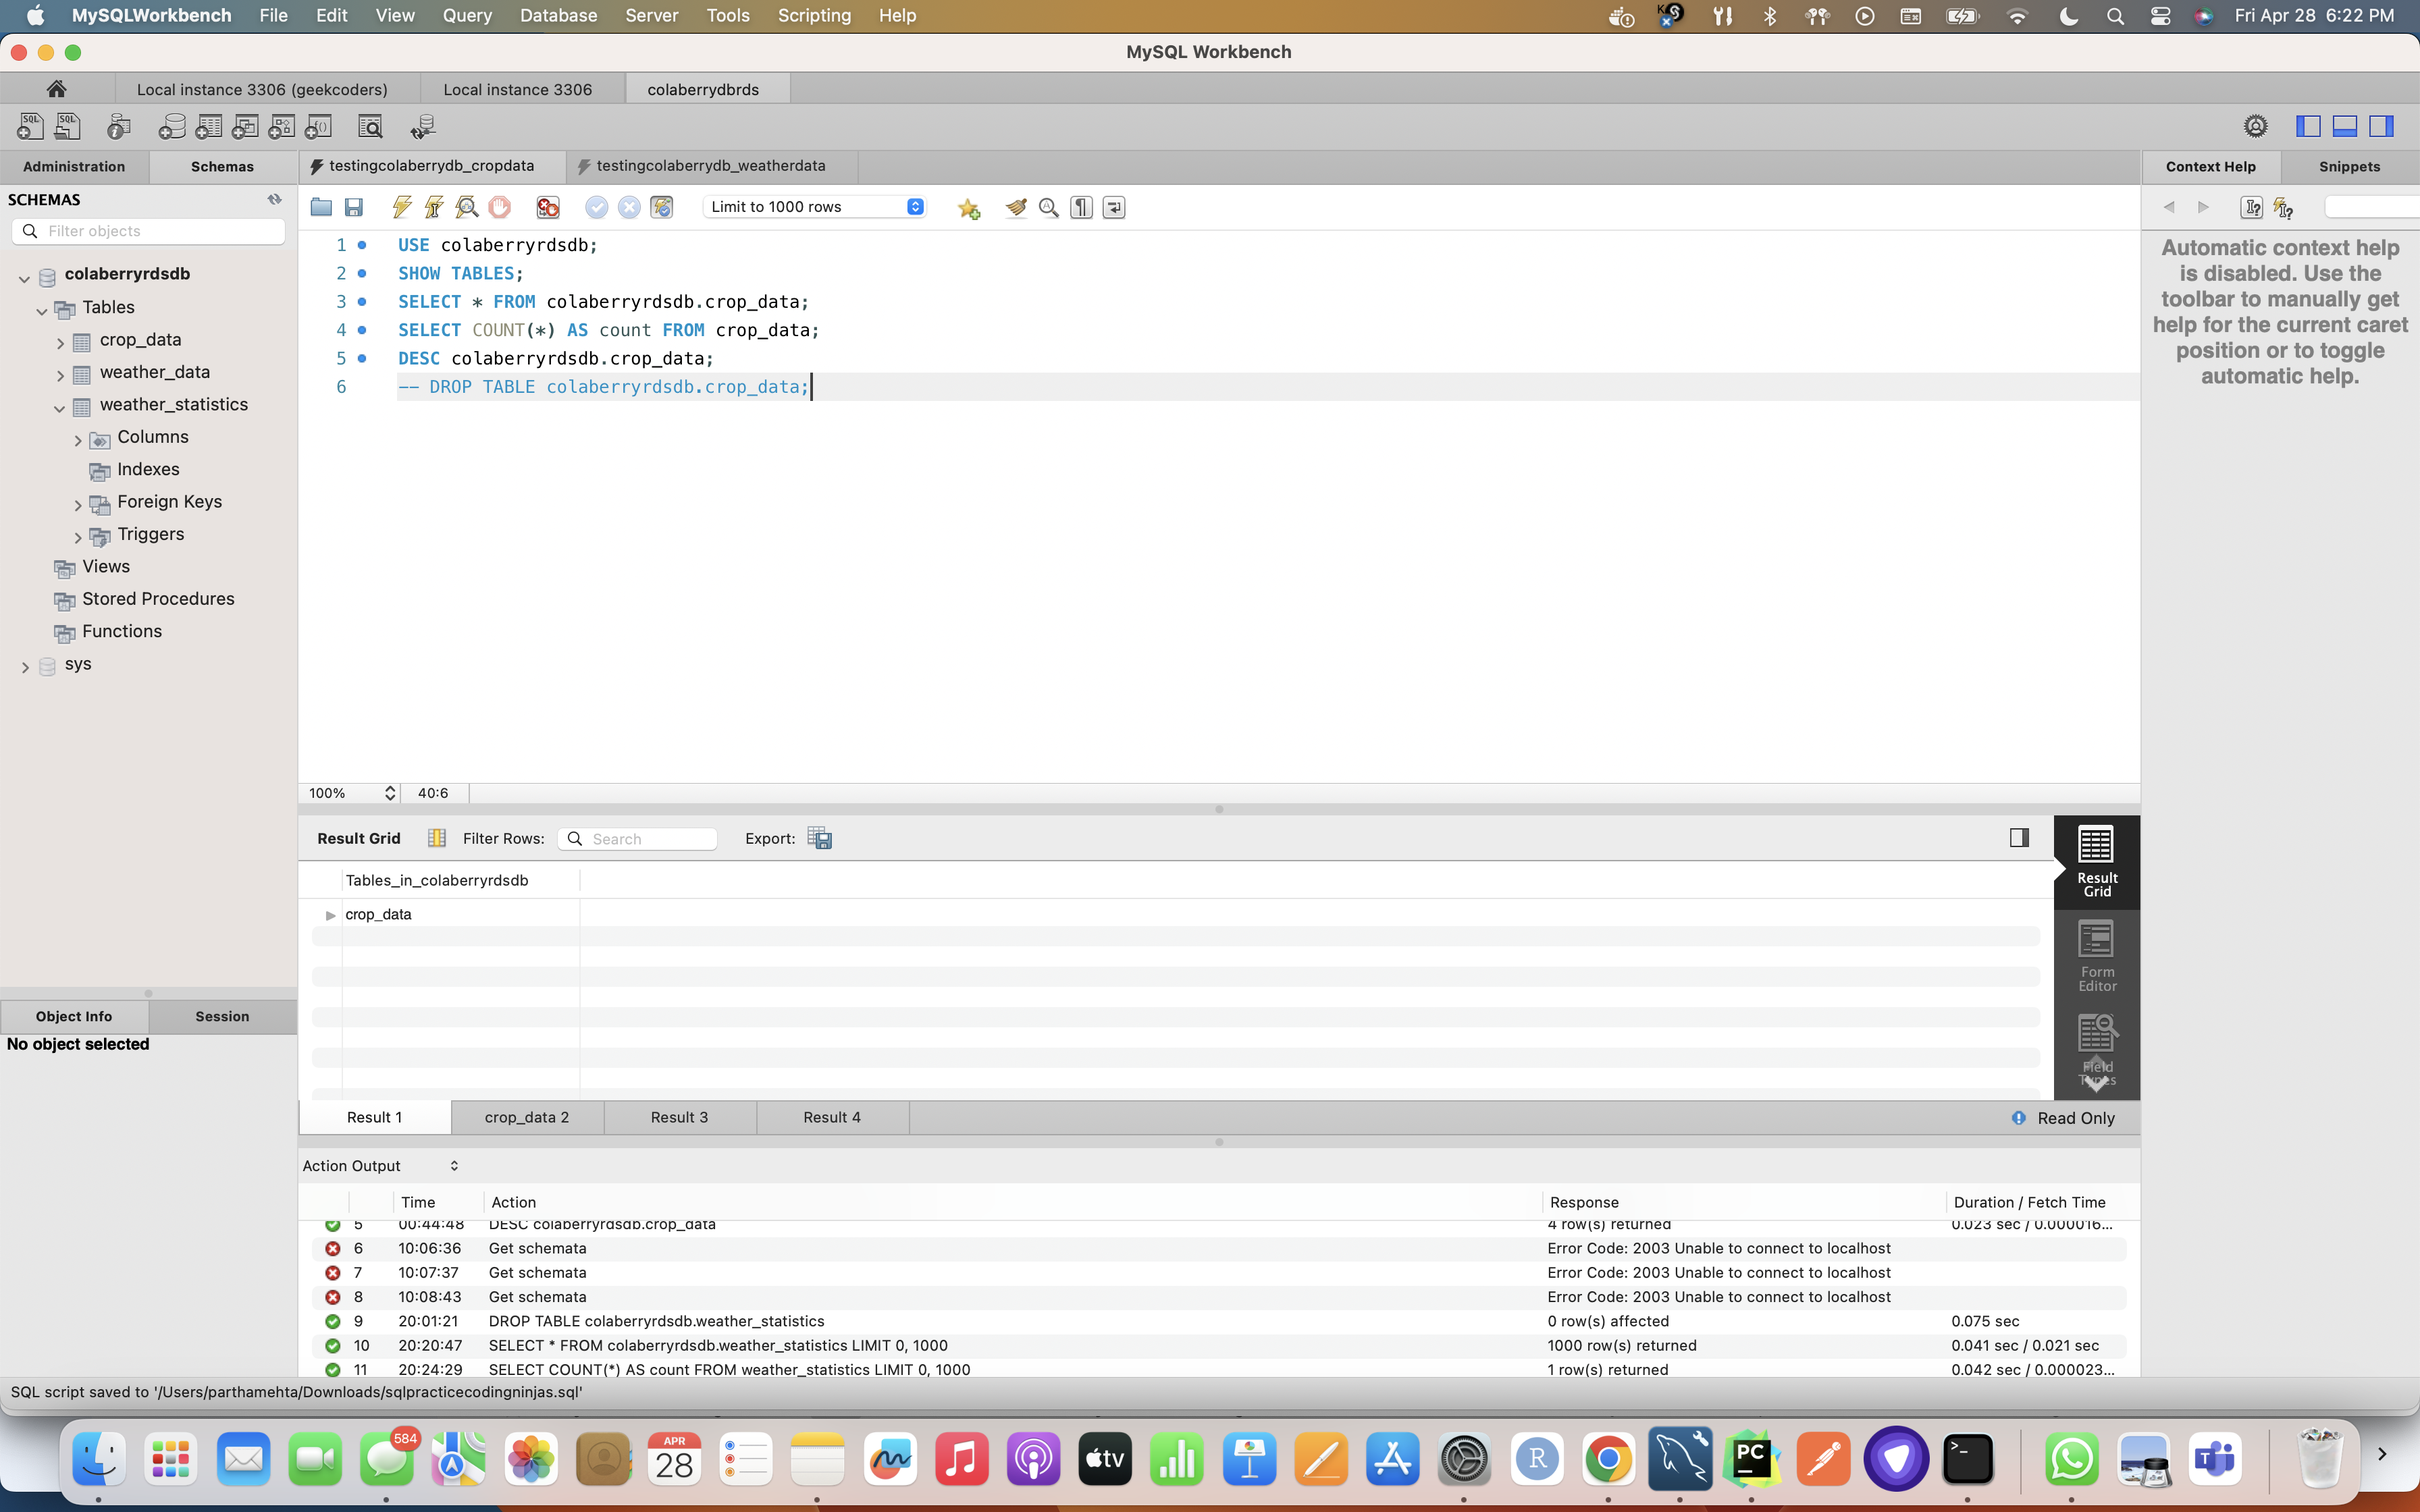Toggle invisible characters pilcrow button
The width and height of the screenshot is (2420, 1512).
point(1081,207)
